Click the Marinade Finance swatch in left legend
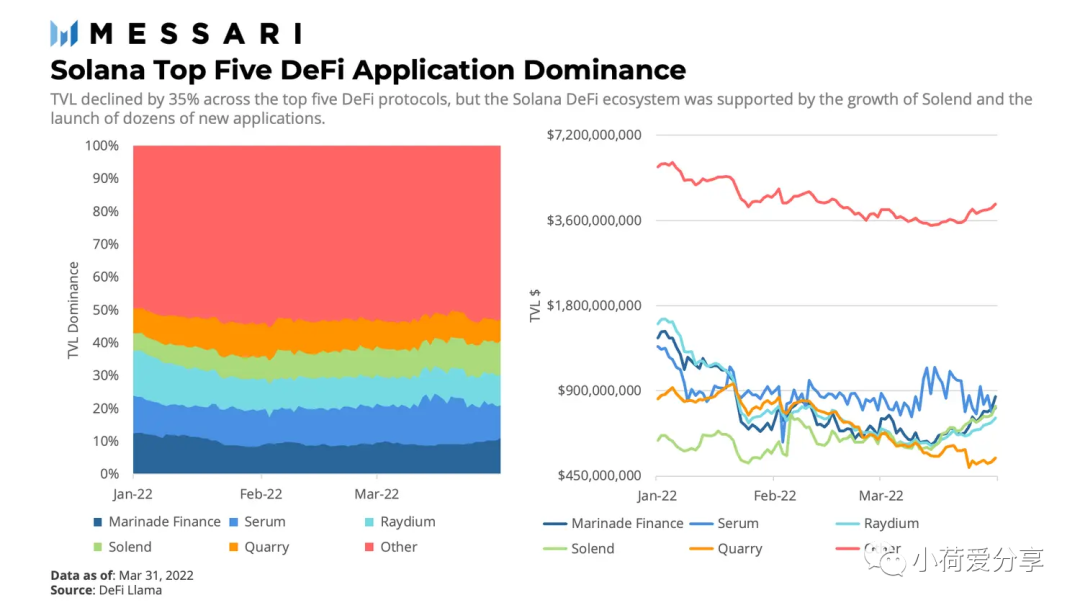 pos(98,522)
